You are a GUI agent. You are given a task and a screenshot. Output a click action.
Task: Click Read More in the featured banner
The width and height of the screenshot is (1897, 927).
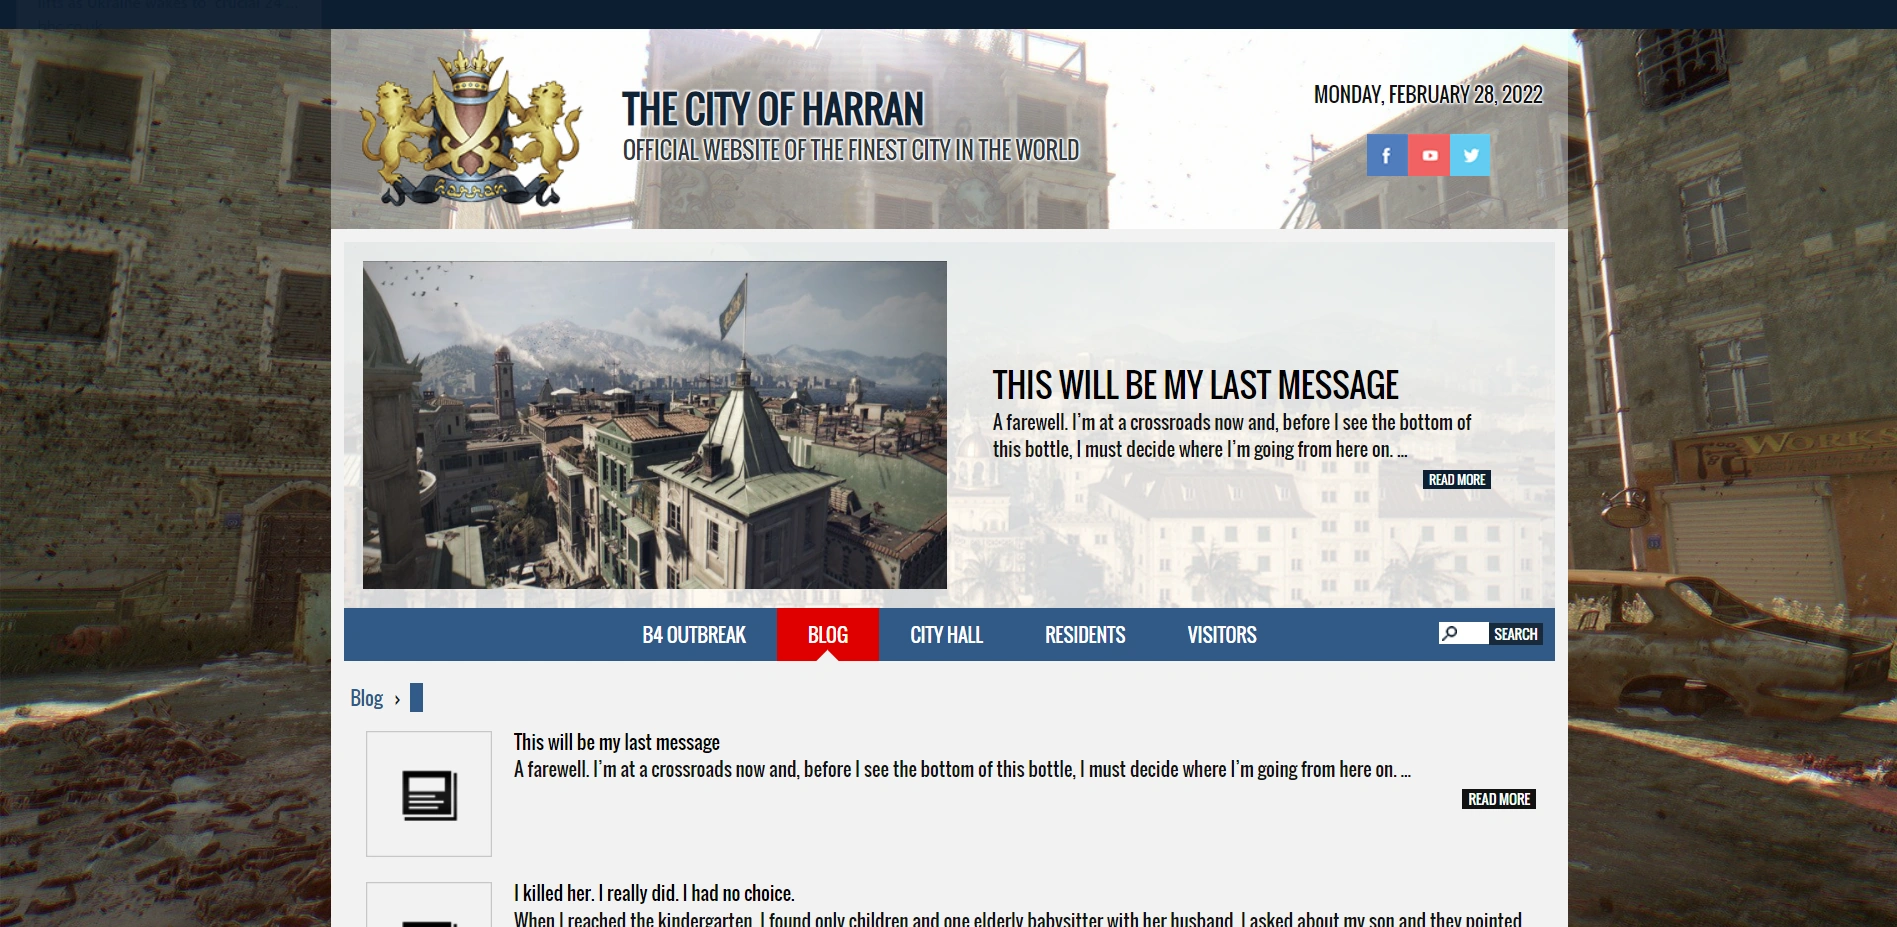pos(1457,480)
